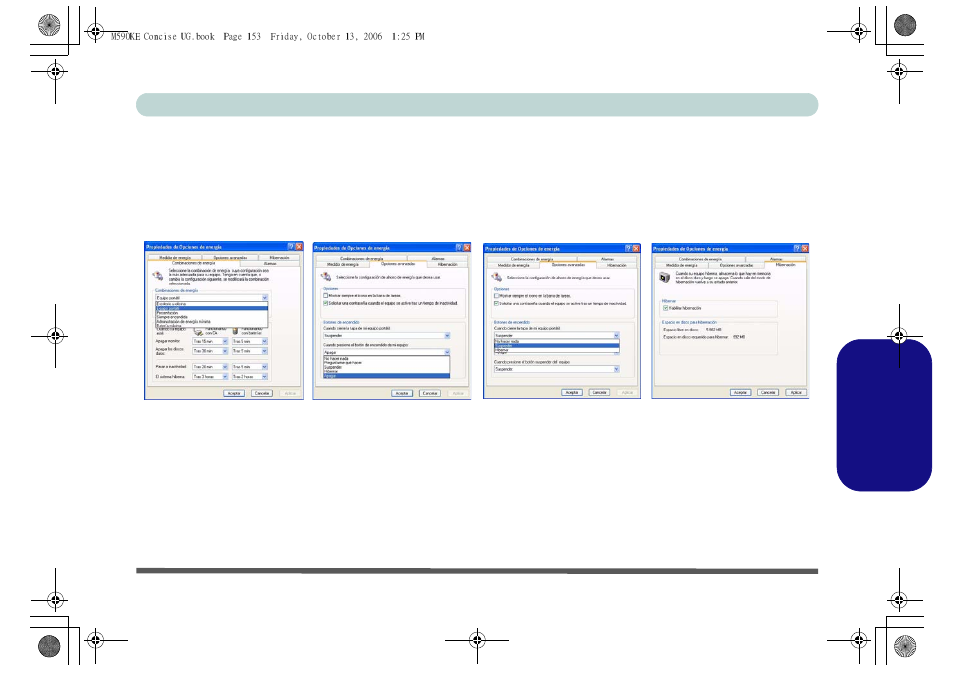Toggle password prompt checkbox in third dialog

pyautogui.click(x=496, y=302)
